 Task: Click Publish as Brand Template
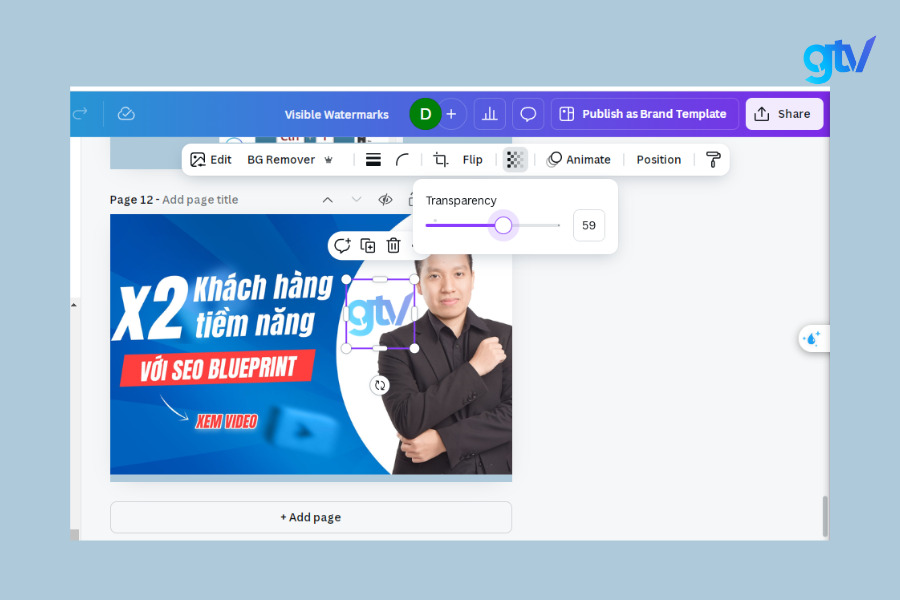(x=644, y=114)
